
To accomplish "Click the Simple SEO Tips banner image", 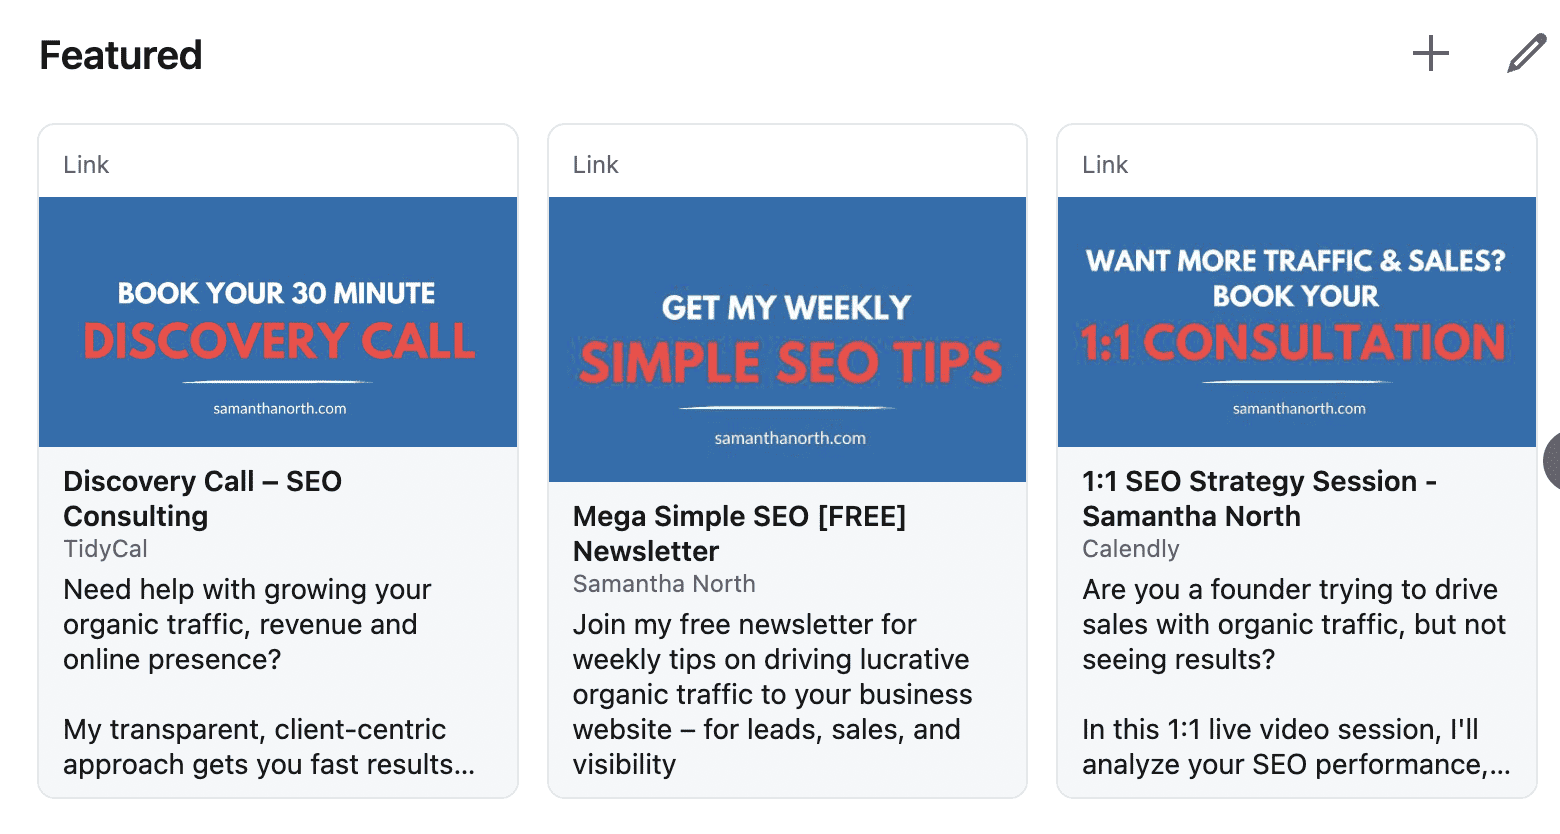I will pos(787,336).
